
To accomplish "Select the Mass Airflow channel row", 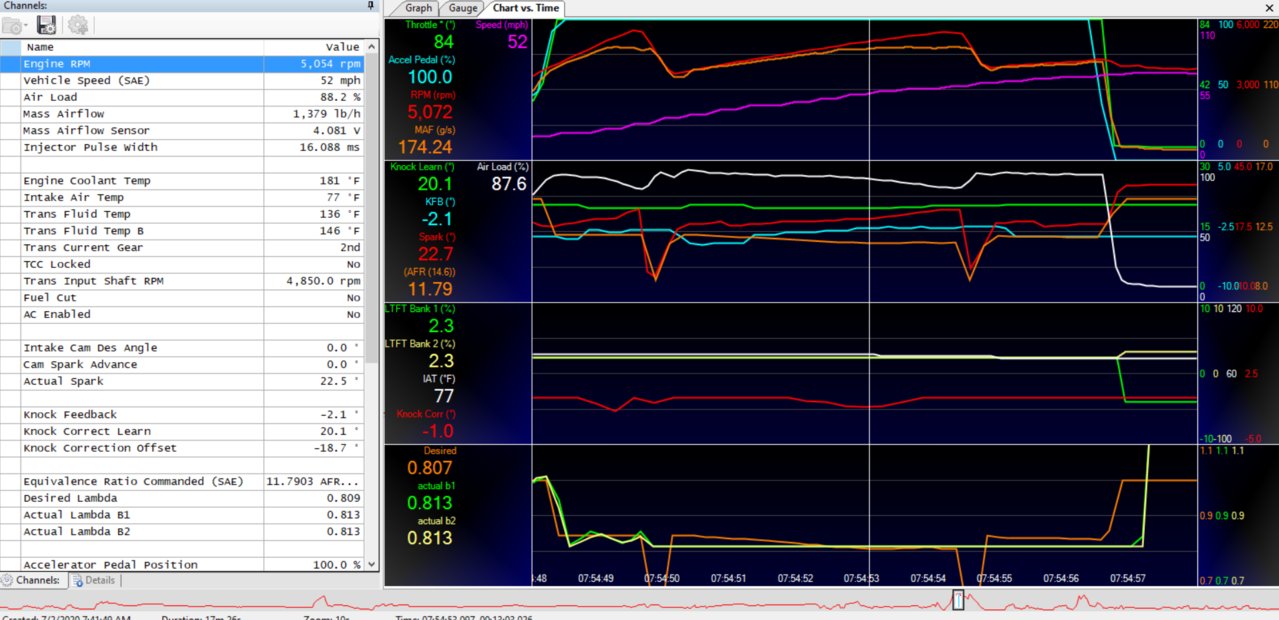I will 183,114.
